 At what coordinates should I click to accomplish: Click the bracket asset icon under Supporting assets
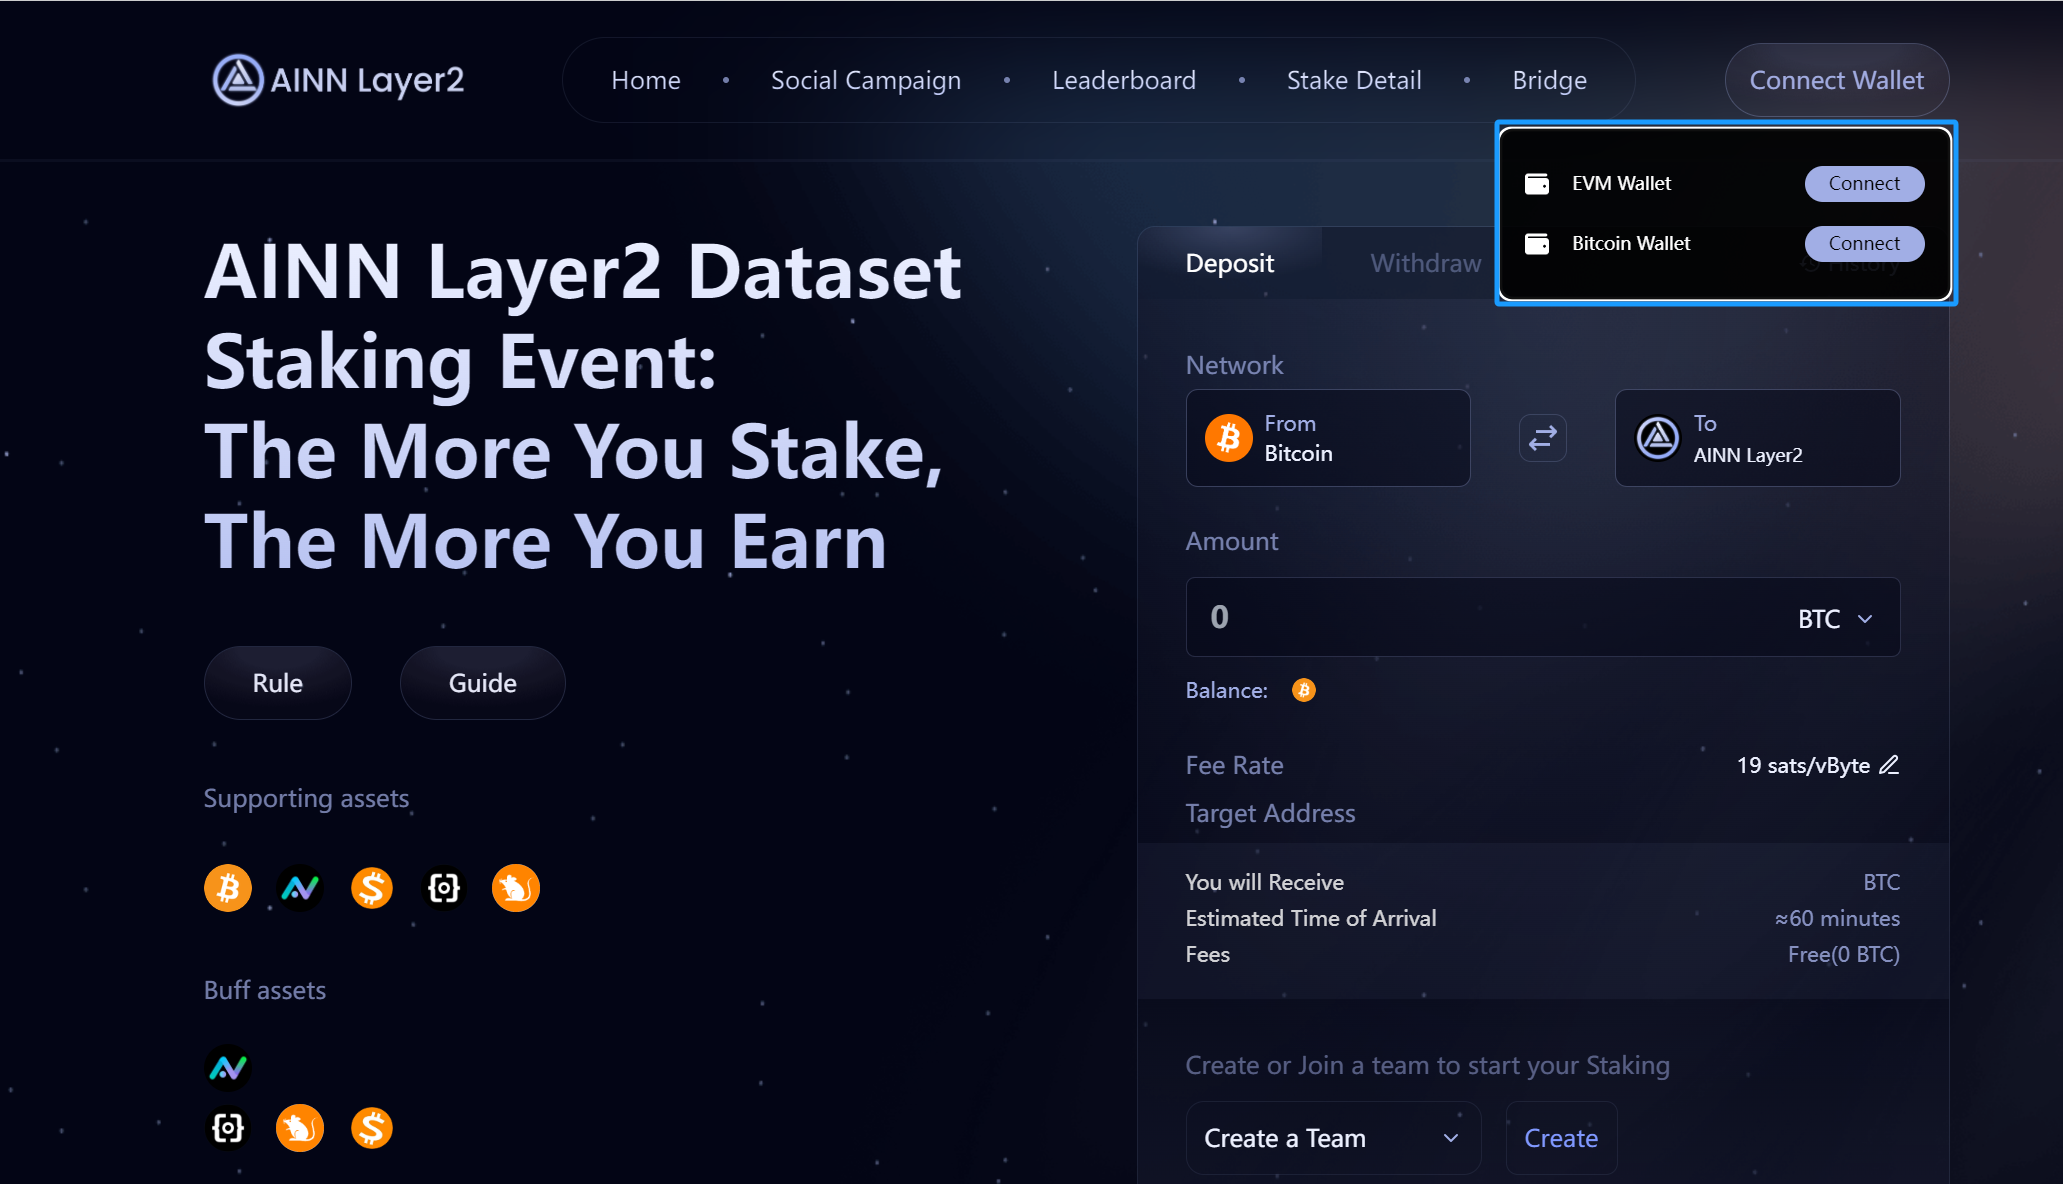pos(444,888)
